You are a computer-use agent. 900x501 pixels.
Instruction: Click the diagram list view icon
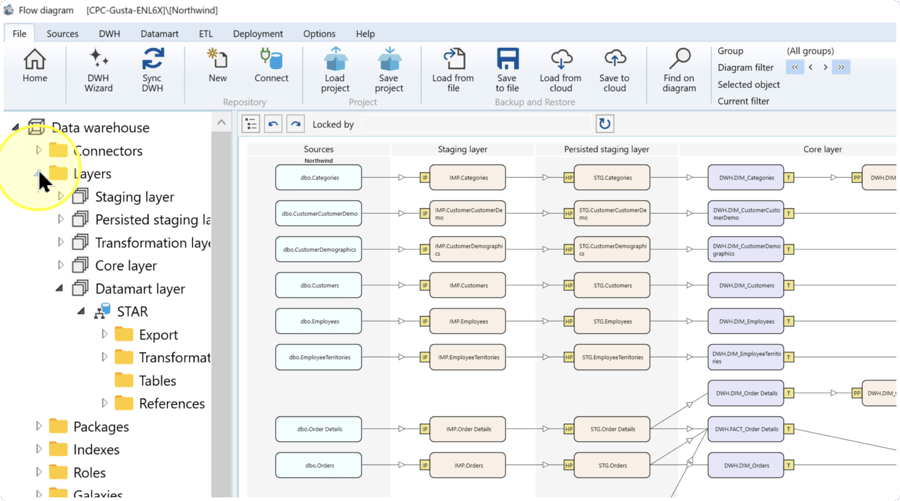[x=251, y=124]
